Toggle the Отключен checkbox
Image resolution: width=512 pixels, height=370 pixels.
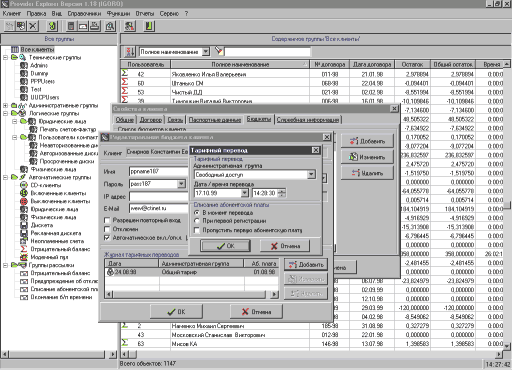point(107,229)
